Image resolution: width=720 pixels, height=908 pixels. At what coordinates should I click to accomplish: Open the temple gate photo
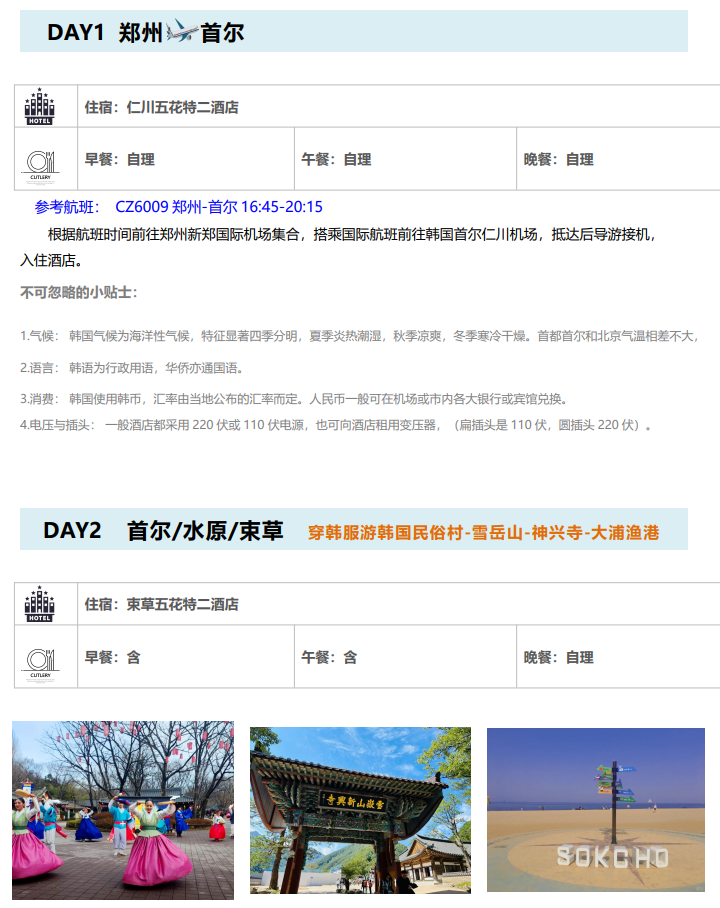point(360,809)
